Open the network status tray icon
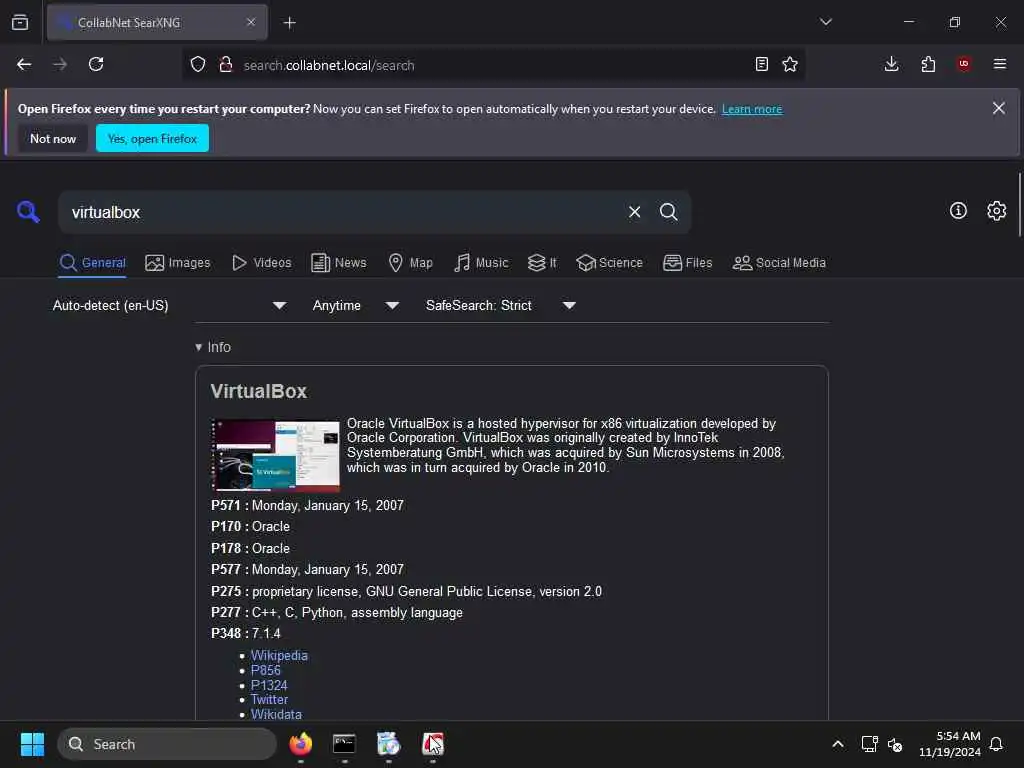 (x=869, y=744)
